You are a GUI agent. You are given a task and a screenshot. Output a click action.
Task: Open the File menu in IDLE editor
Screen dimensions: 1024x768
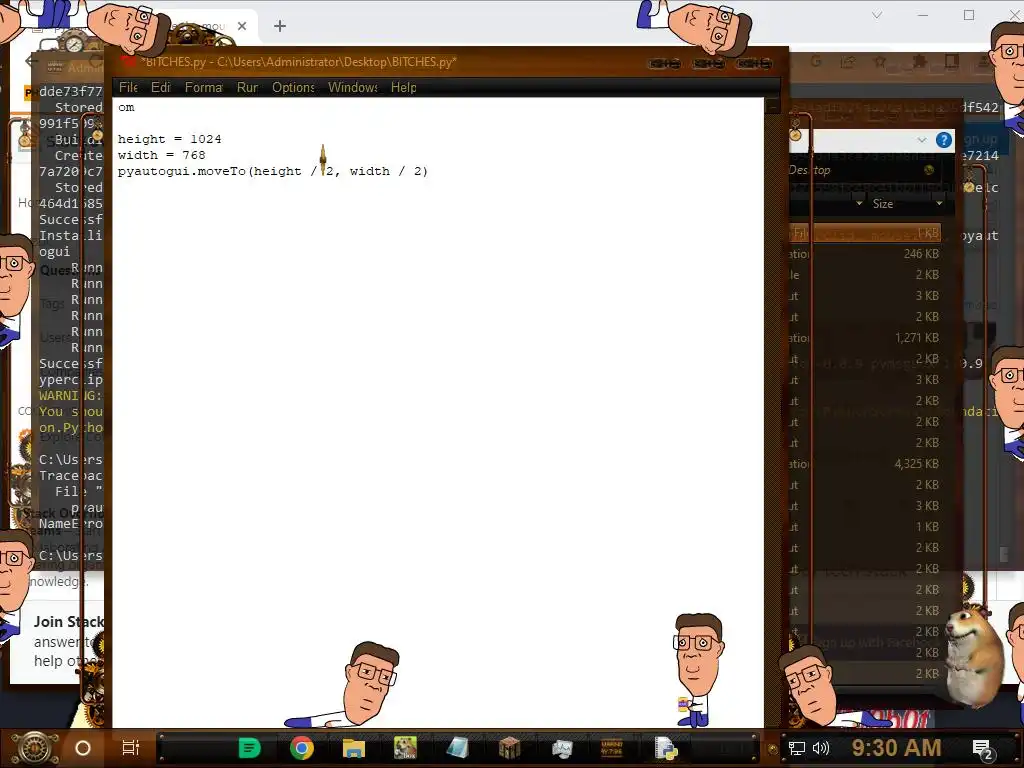click(x=128, y=87)
